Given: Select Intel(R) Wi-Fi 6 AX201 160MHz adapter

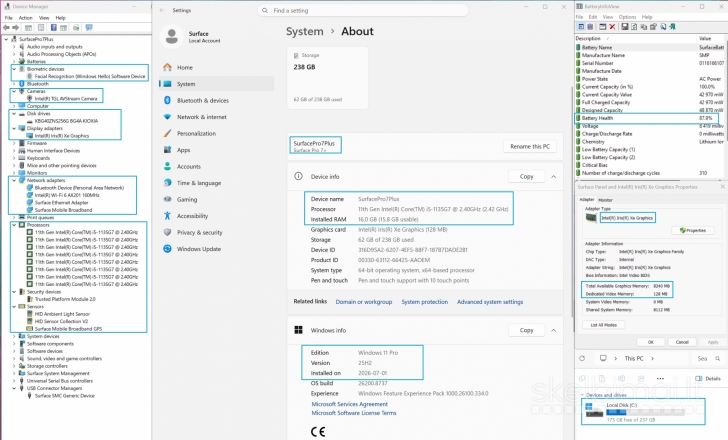Looking at the screenshot, I should [x=67, y=195].
